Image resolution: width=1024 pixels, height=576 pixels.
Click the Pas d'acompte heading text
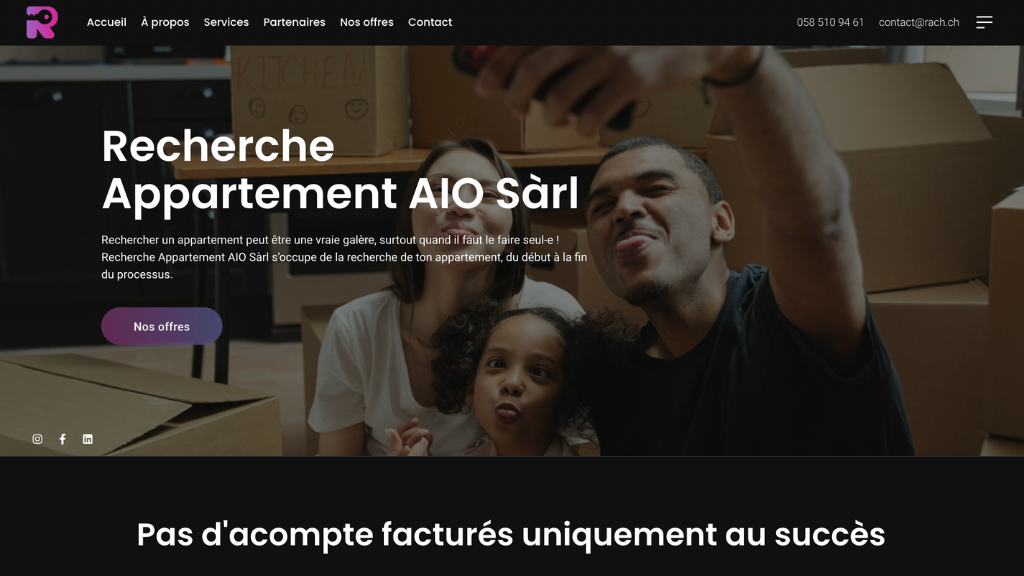[511, 535]
